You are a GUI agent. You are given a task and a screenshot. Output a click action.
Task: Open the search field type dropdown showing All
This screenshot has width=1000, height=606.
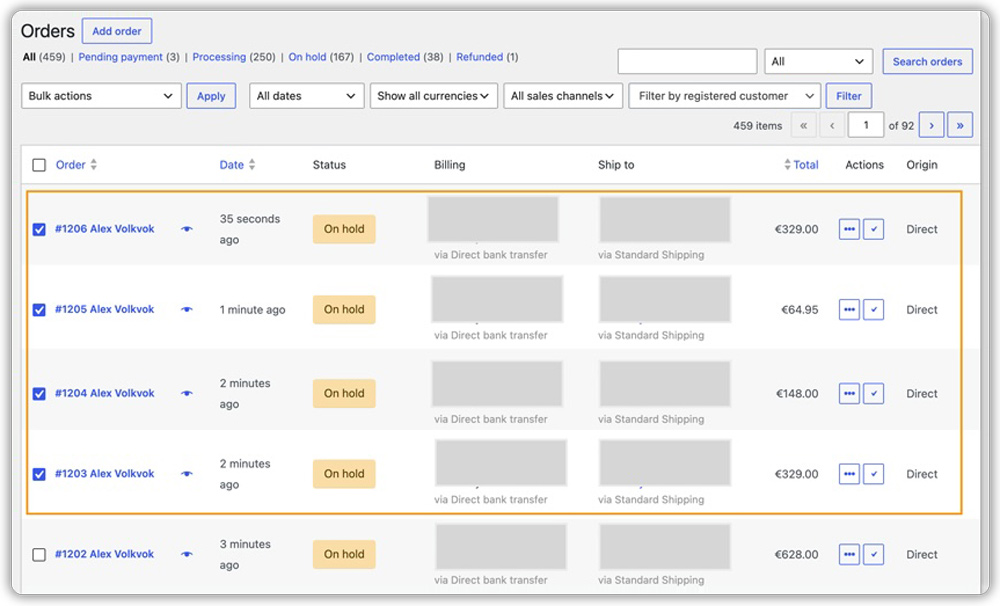click(x=818, y=61)
